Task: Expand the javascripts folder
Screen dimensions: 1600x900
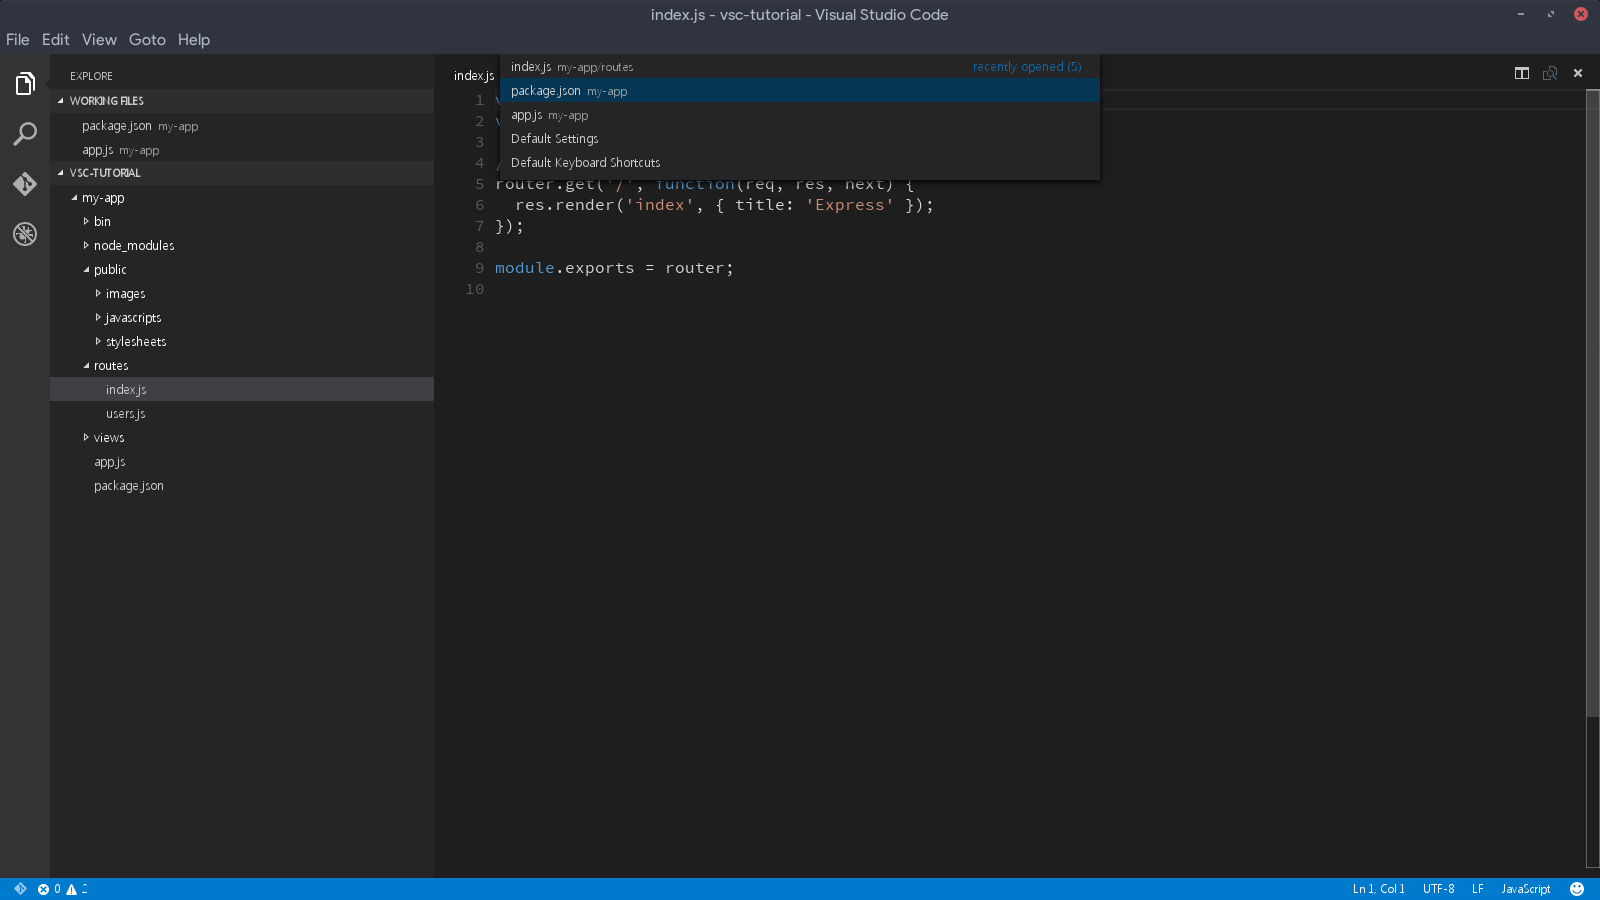Action: point(242,318)
